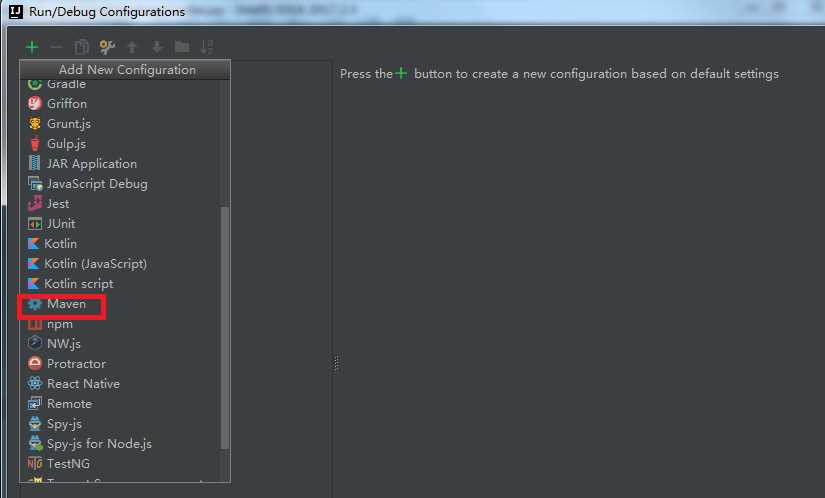The image size is (825, 498).
Task: Click the configuration list vertical scrollbar
Action: pyautogui.click(x=225, y=328)
